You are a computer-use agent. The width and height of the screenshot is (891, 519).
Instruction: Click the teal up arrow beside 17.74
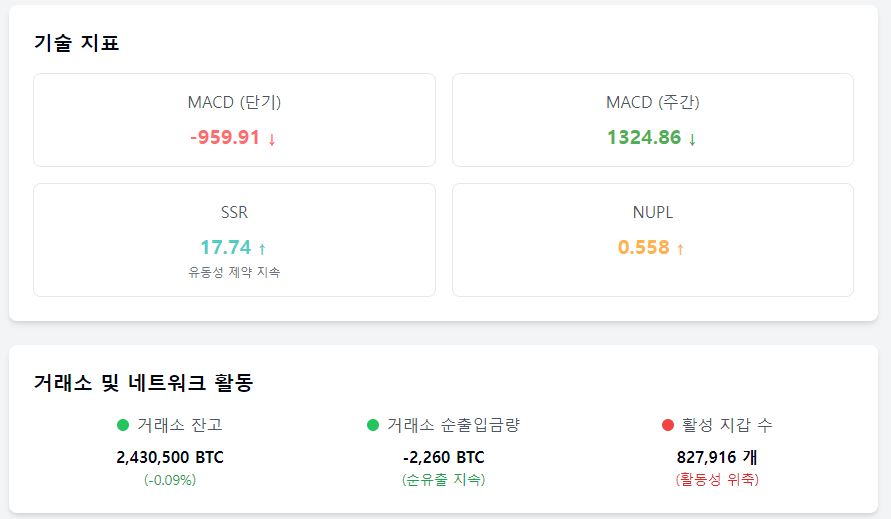[x=262, y=249]
